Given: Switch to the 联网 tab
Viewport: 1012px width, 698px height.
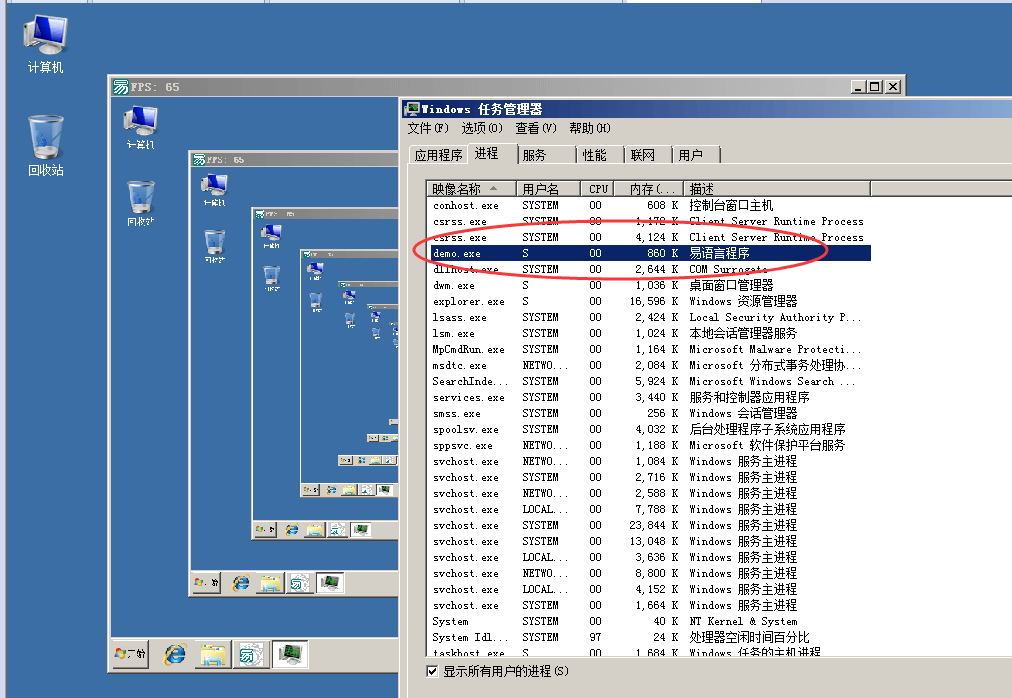Looking at the screenshot, I should pos(640,155).
